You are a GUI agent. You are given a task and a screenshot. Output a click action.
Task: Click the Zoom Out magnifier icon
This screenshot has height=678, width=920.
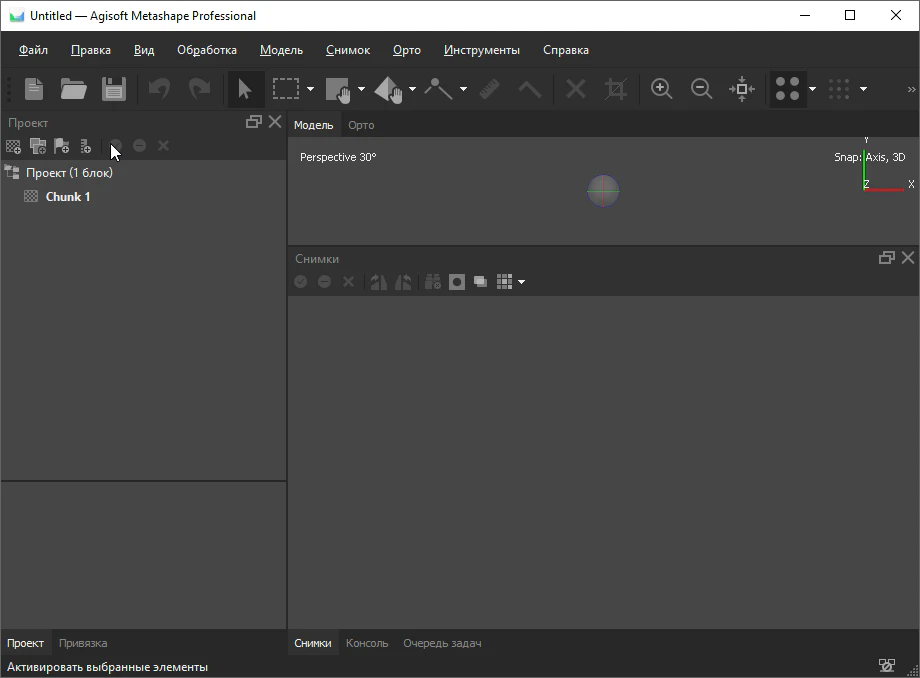702,89
